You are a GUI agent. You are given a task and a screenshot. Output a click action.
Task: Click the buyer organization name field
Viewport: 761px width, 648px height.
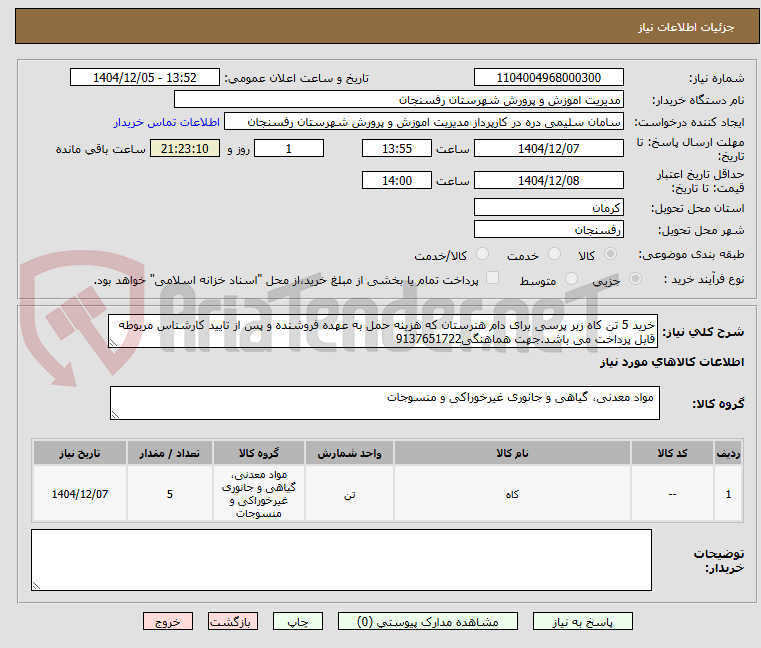pyautogui.click(x=398, y=100)
